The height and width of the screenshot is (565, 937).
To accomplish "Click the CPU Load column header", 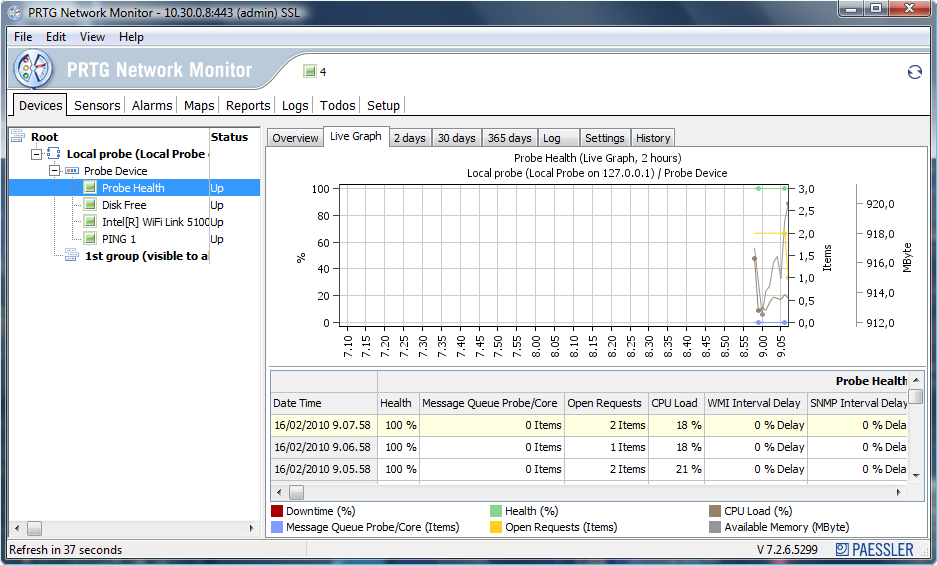I will coord(676,403).
